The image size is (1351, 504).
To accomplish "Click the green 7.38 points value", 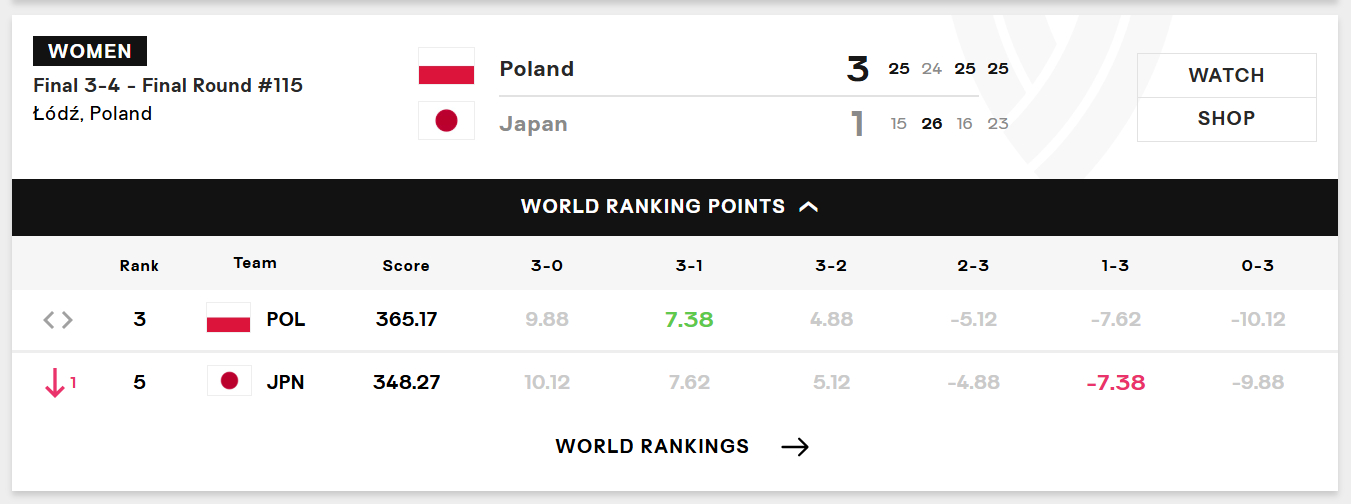I will point(689,320).
